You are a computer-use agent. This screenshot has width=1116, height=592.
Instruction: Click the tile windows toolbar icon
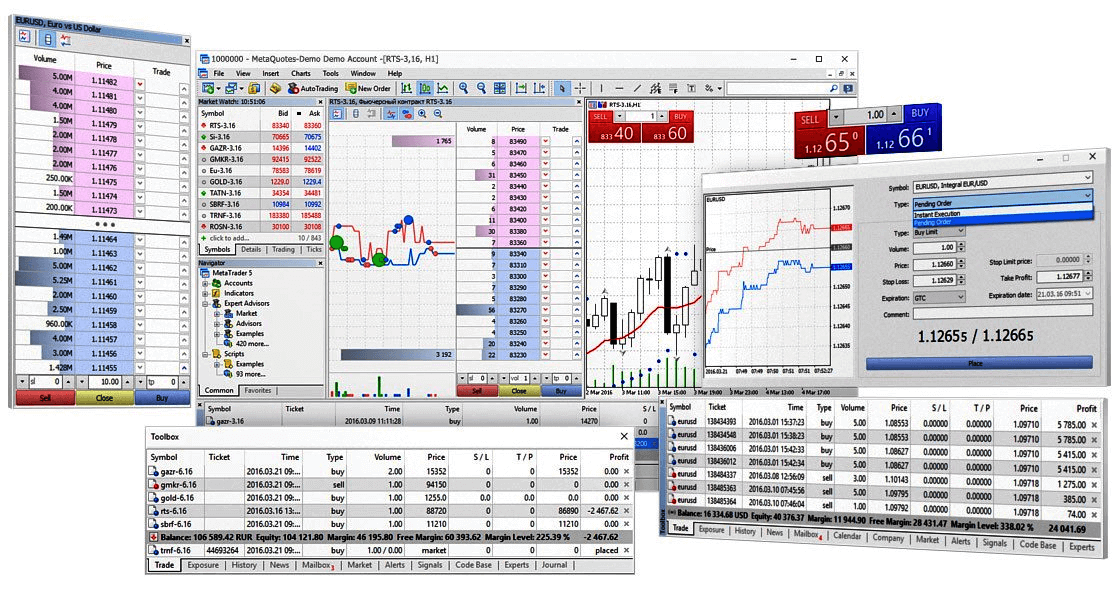(x=500, y=88)
